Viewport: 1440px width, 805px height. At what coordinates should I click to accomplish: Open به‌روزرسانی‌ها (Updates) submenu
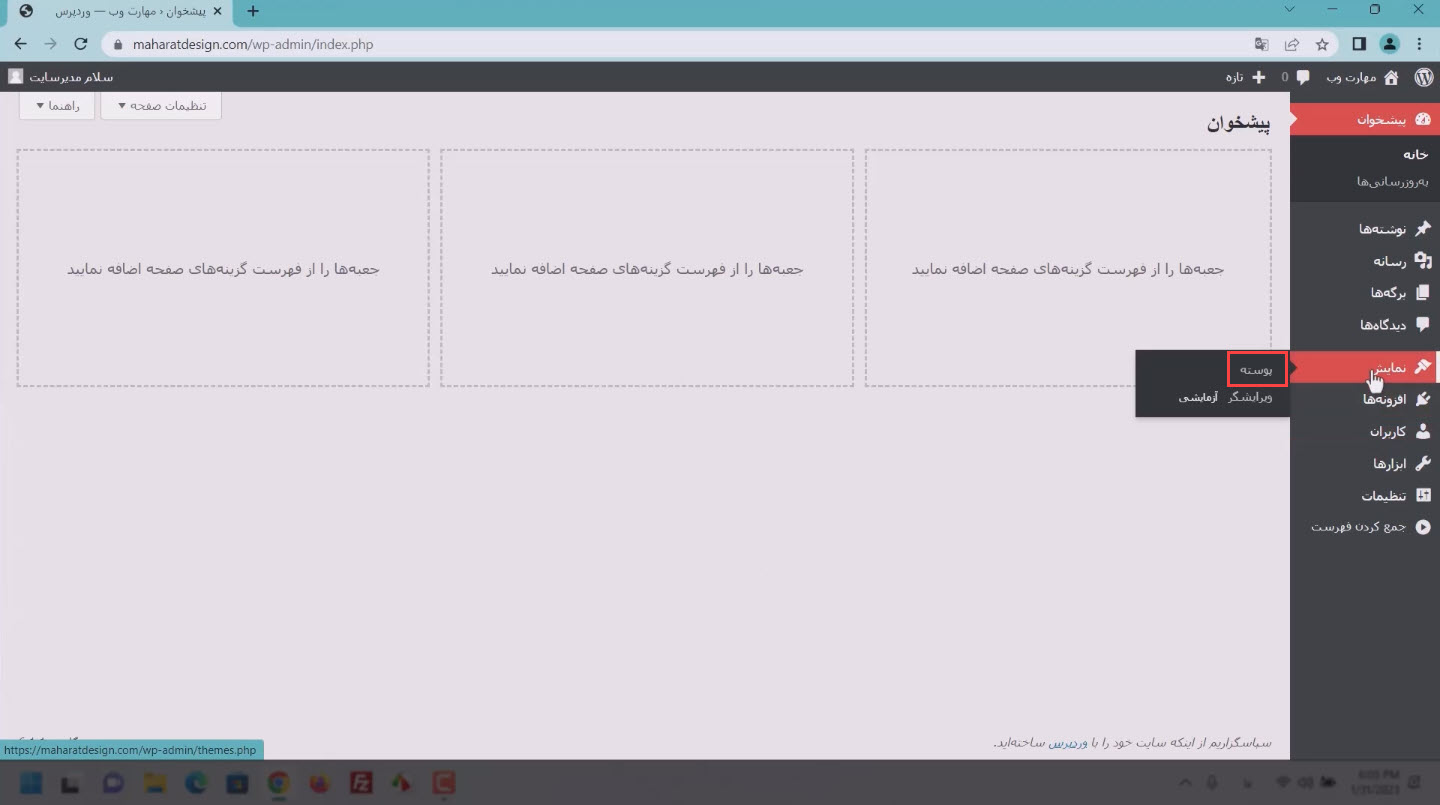(x=1392, y=181)
